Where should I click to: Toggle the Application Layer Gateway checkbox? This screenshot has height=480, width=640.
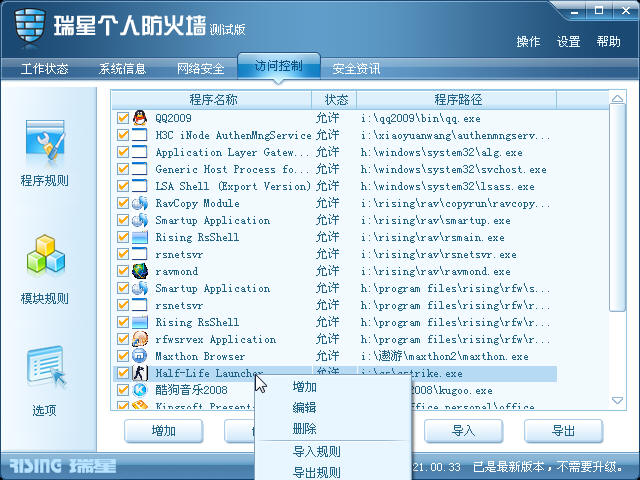tap(123, 152)
